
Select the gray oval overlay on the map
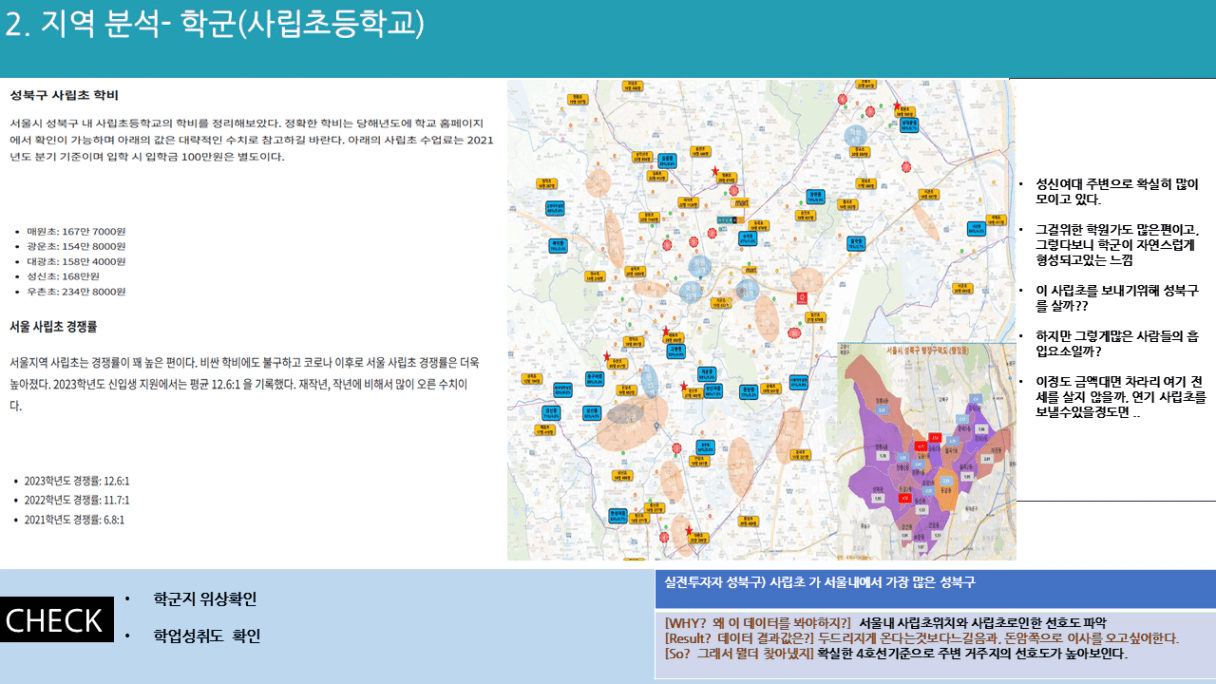(624, 413)
